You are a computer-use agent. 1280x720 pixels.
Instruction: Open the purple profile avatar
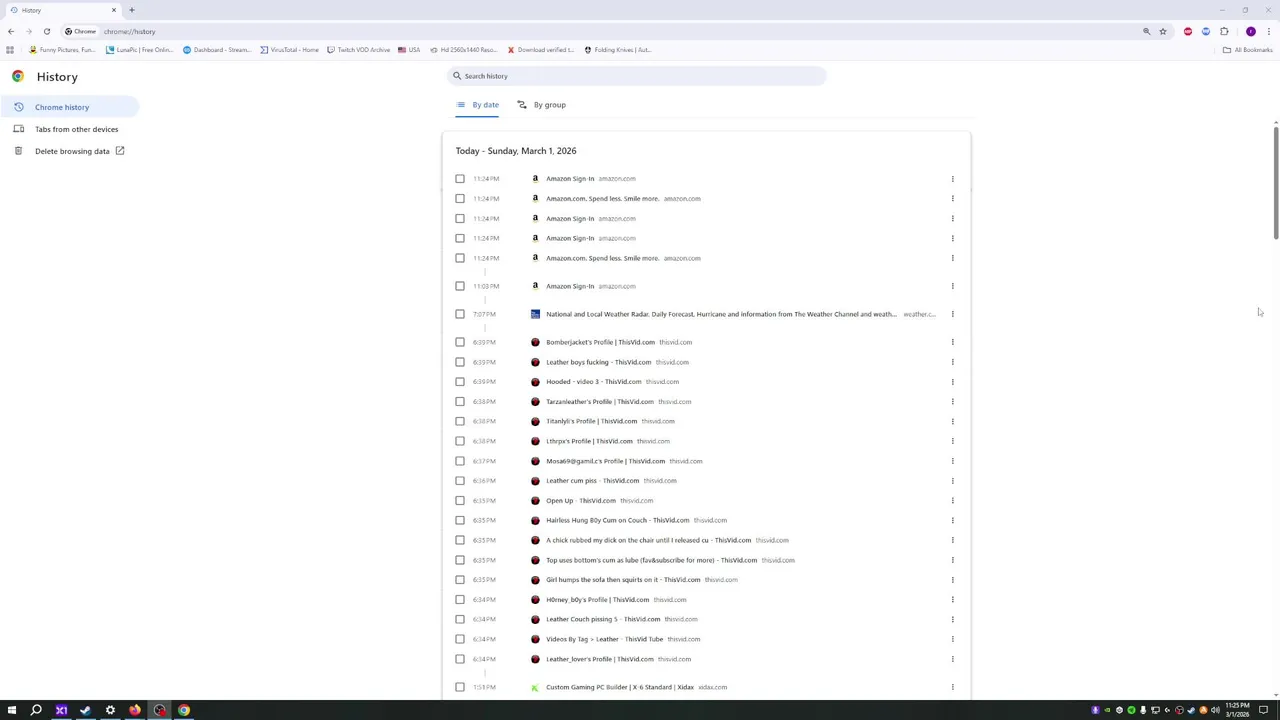[x=1250, y=31]
